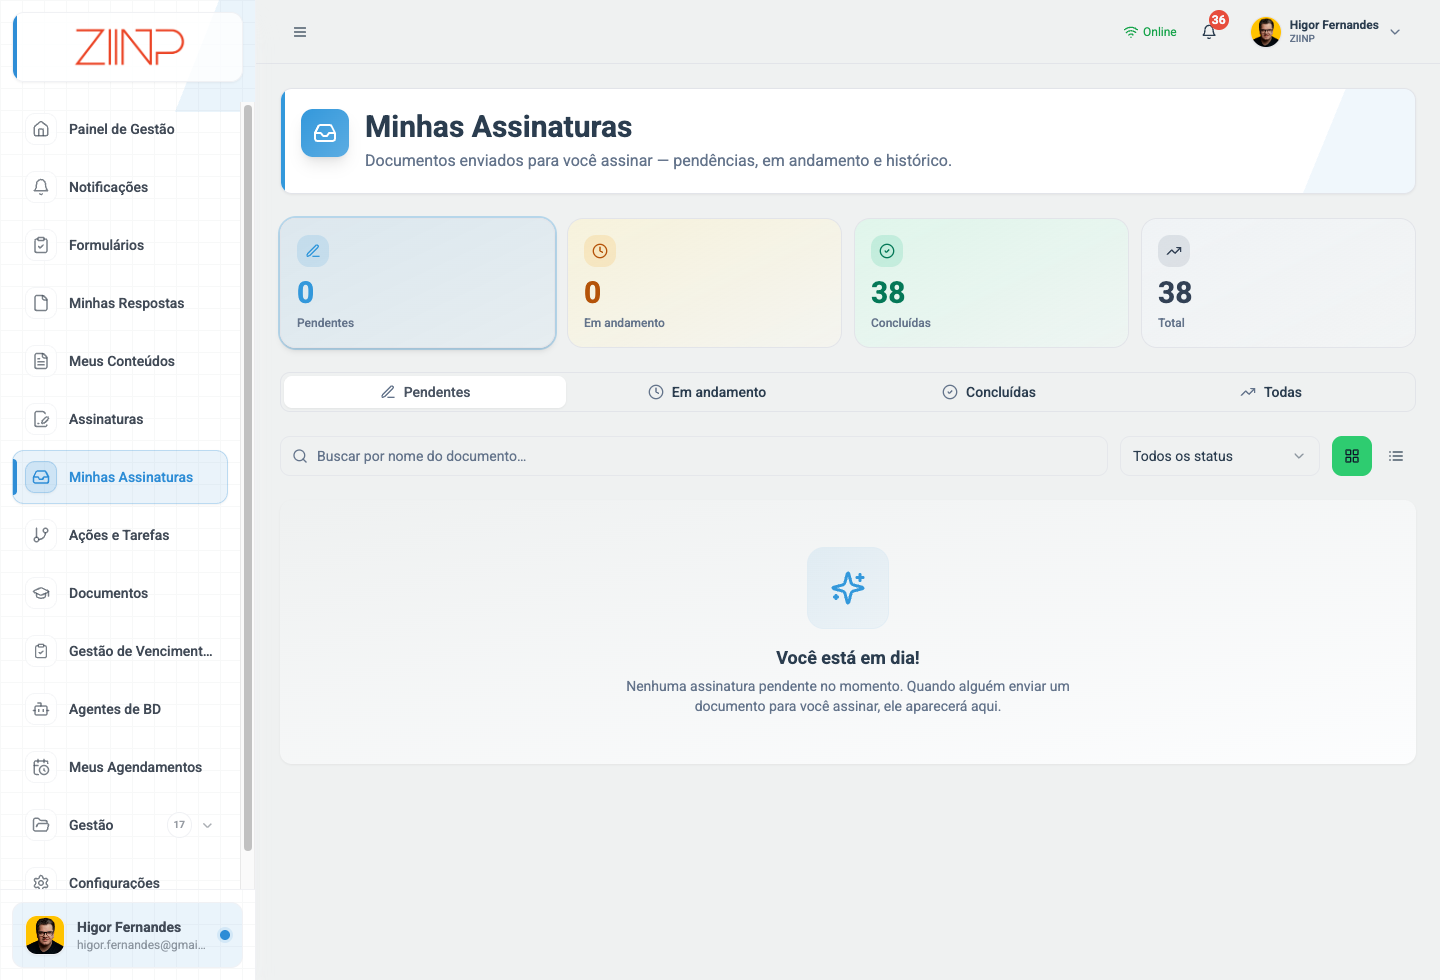Open Painel de Gestão page
The height and width of the screenshot is (980, 1440).
click(120, 129)
